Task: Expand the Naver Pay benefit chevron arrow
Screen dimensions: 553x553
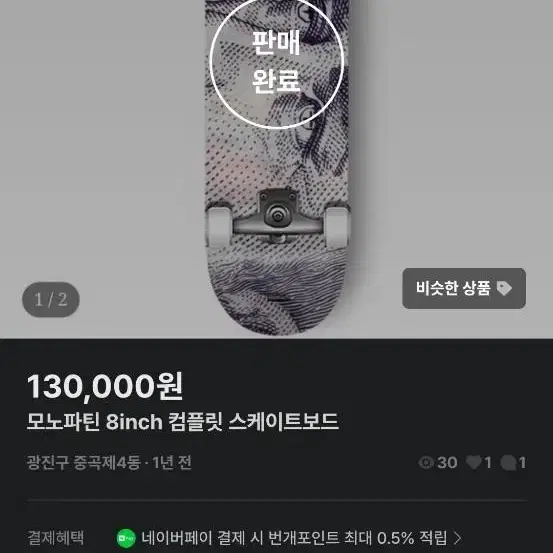Action: [x=457, y=538]
